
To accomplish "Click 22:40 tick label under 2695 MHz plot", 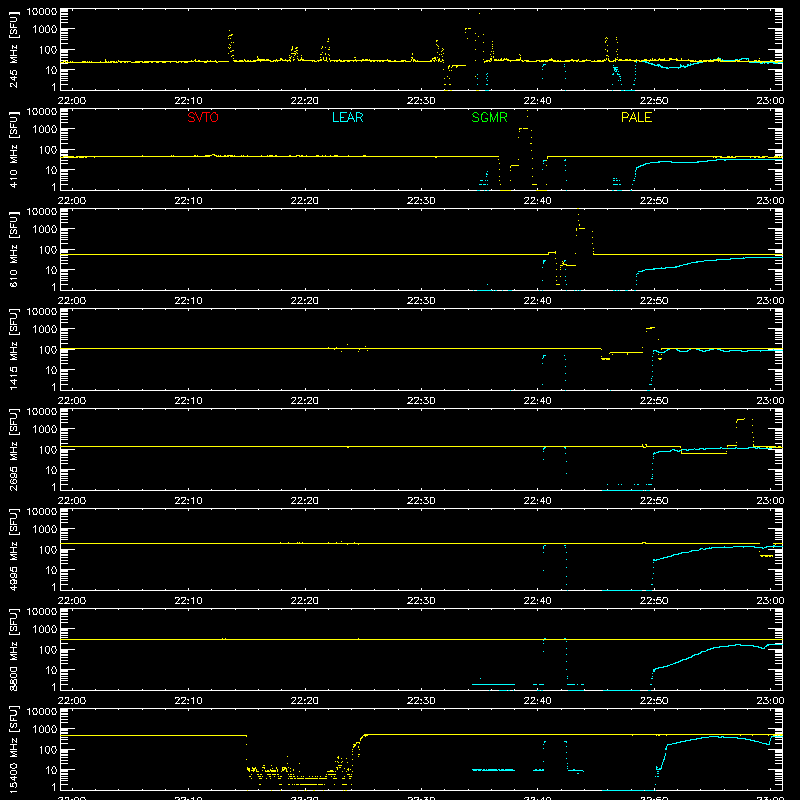I will pyautogui.click(x=537, y=501).
